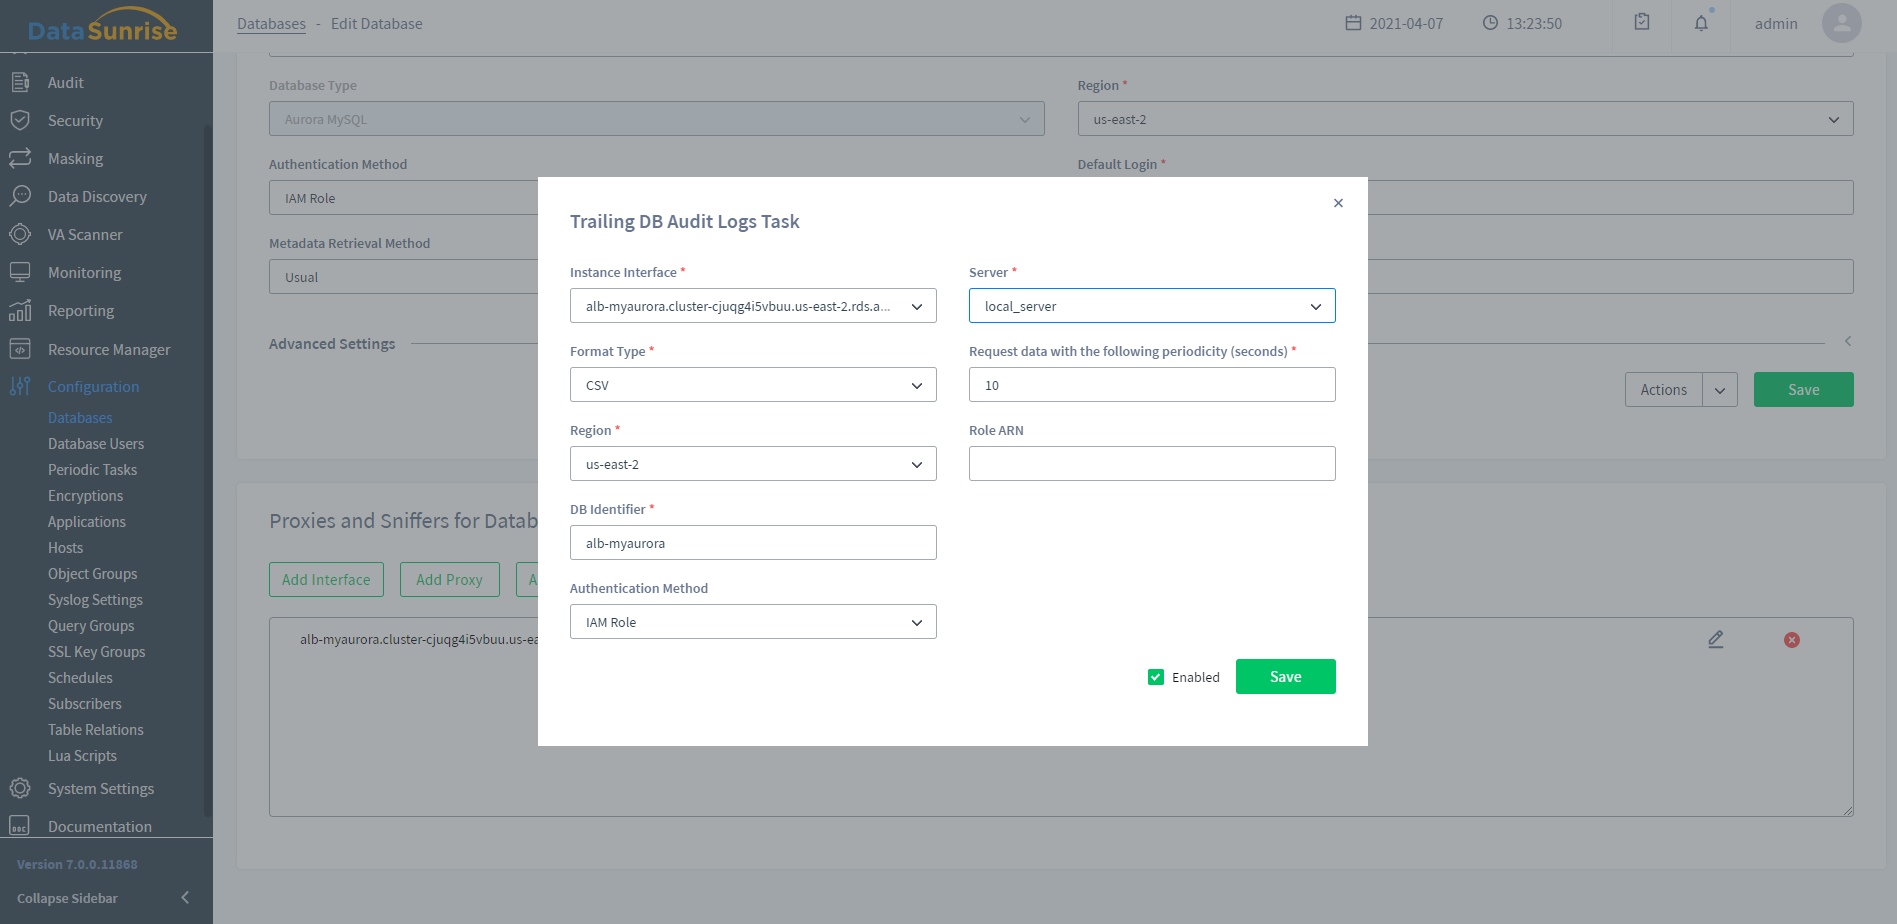
Task: Click the red delete icon for interface
Action: (1792, 640)
